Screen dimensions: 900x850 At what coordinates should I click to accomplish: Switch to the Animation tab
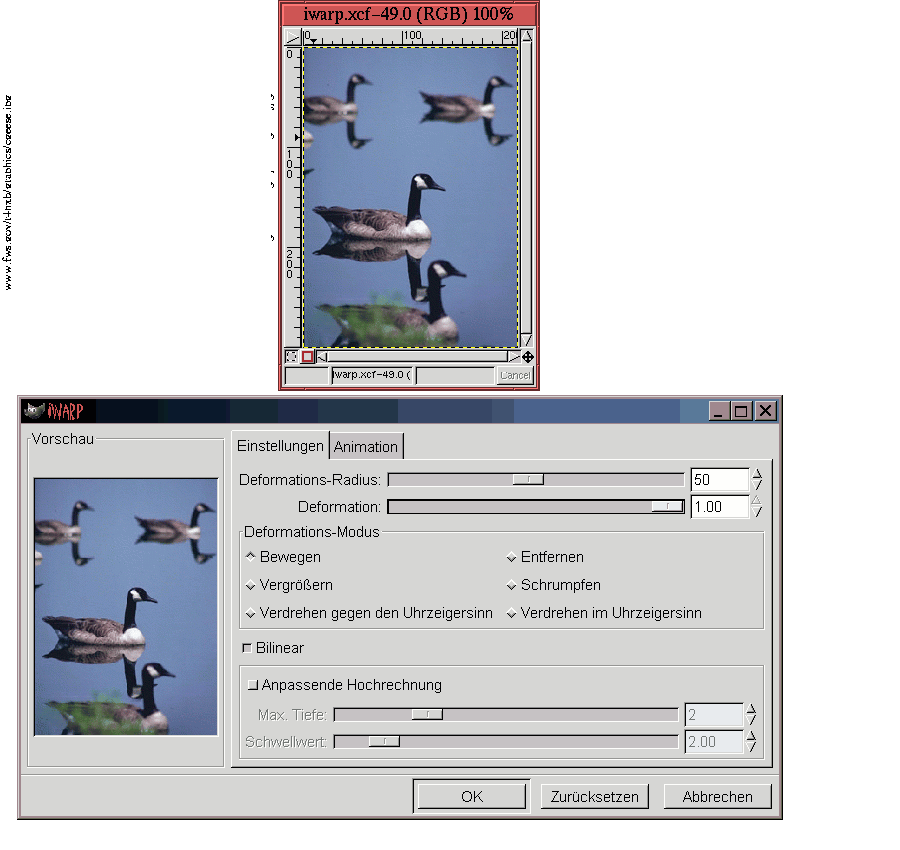[x=366, y=446]
